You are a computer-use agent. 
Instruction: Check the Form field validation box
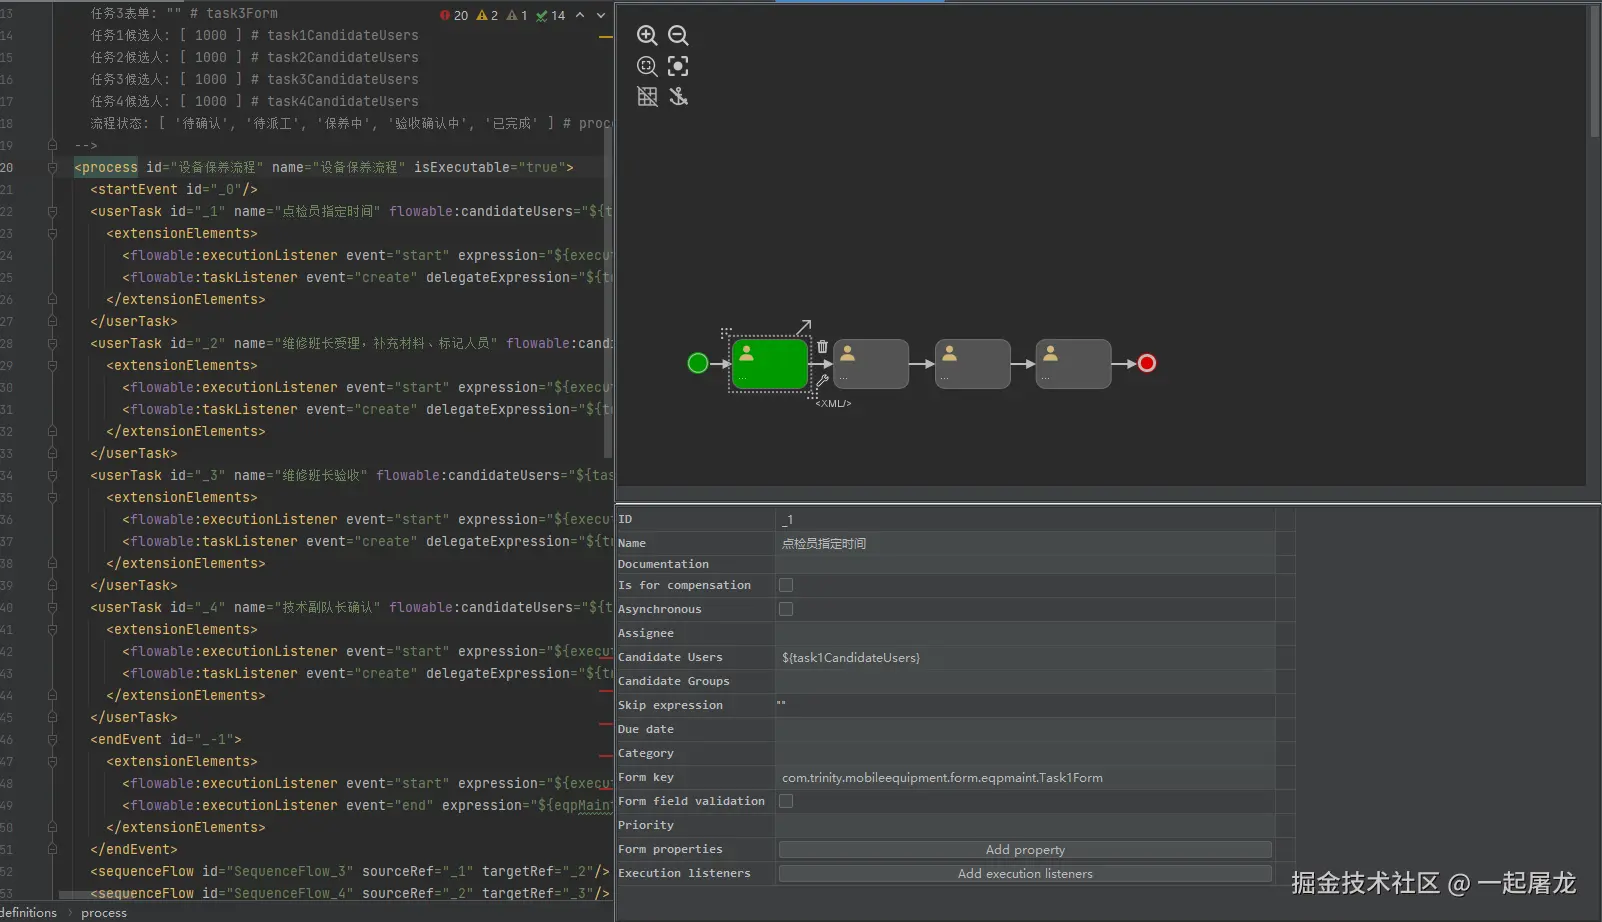[786, 801]
